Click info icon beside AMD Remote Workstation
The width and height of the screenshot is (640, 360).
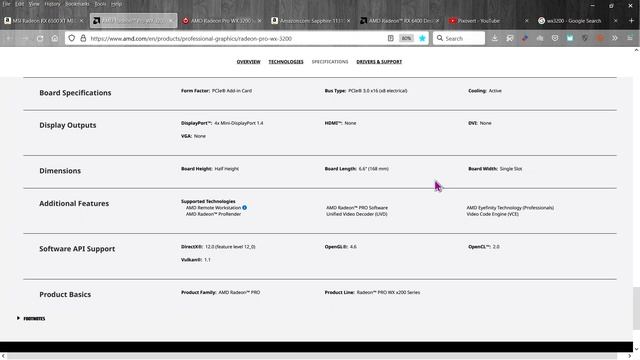tap(244, 207)
